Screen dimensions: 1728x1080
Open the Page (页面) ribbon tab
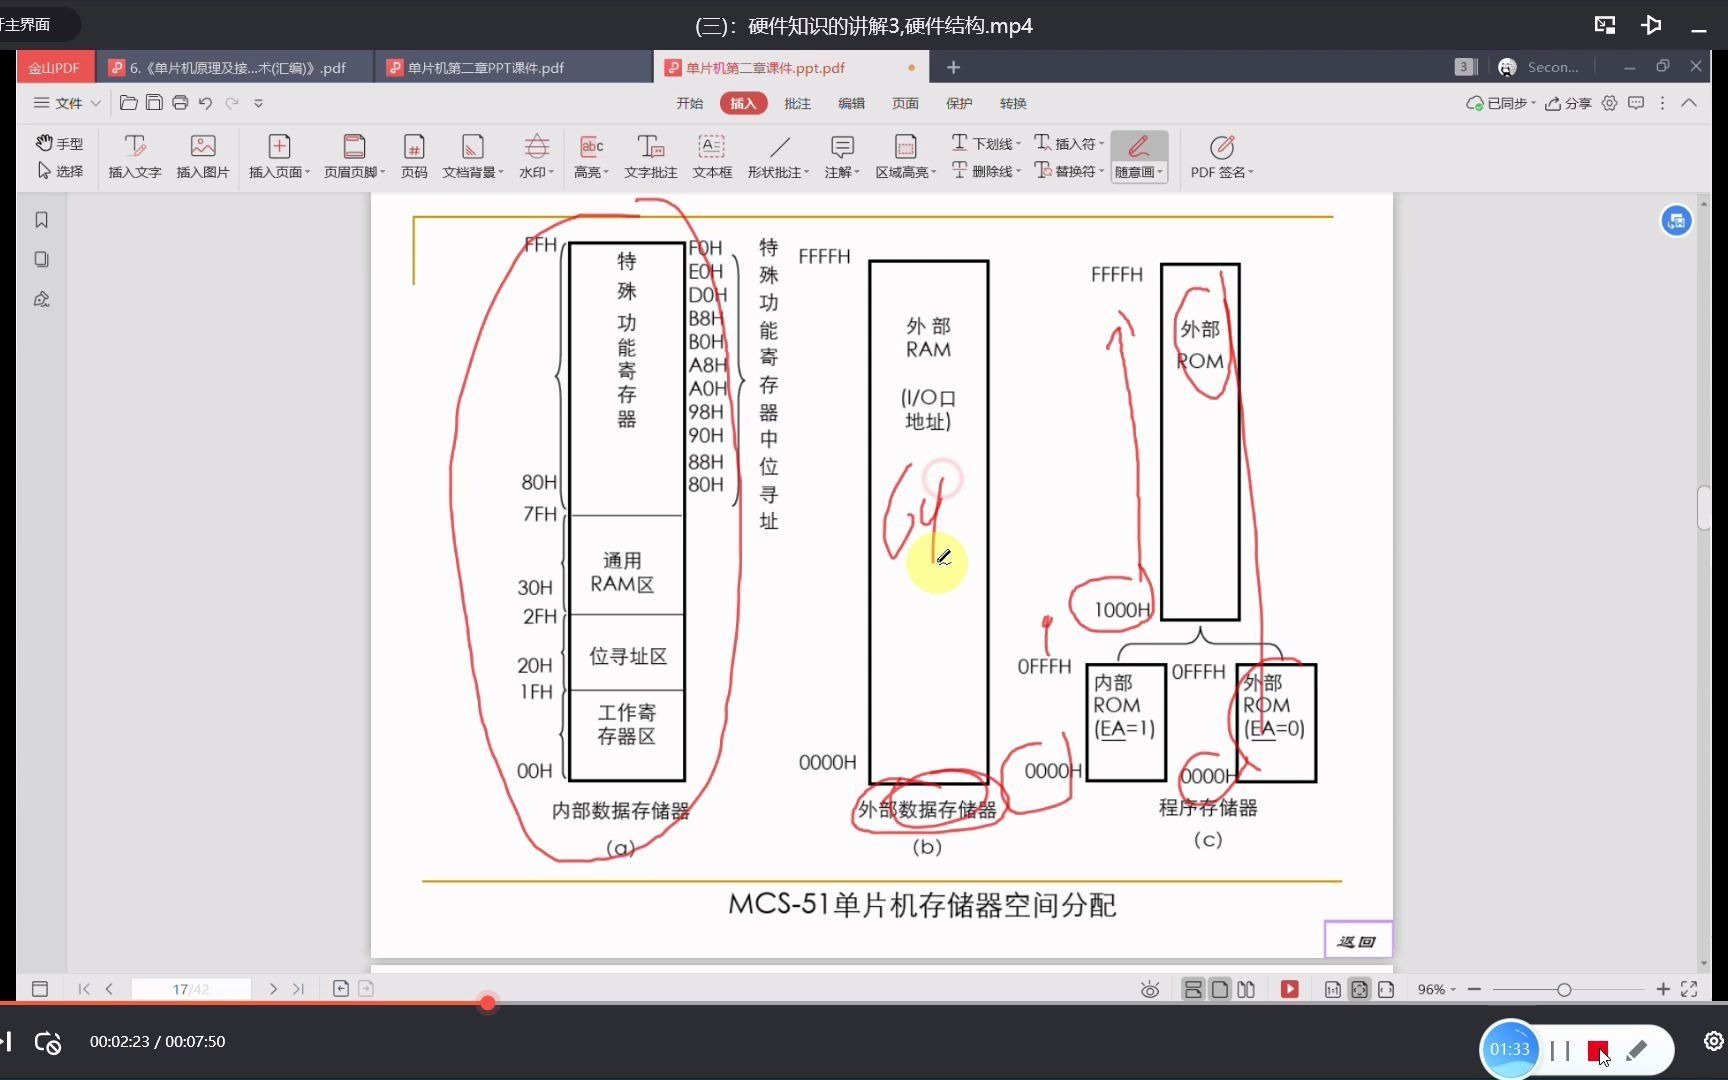(x=905, y=103)
